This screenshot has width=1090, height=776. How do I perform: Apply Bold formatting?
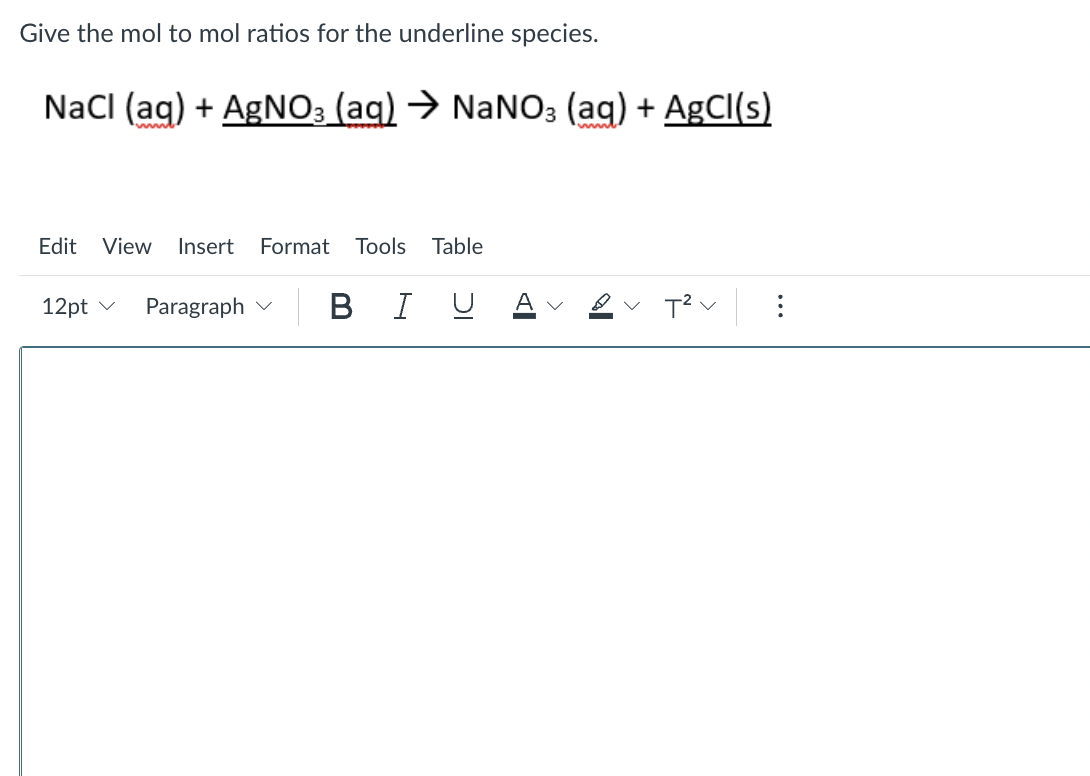click(x=341, y=307)
